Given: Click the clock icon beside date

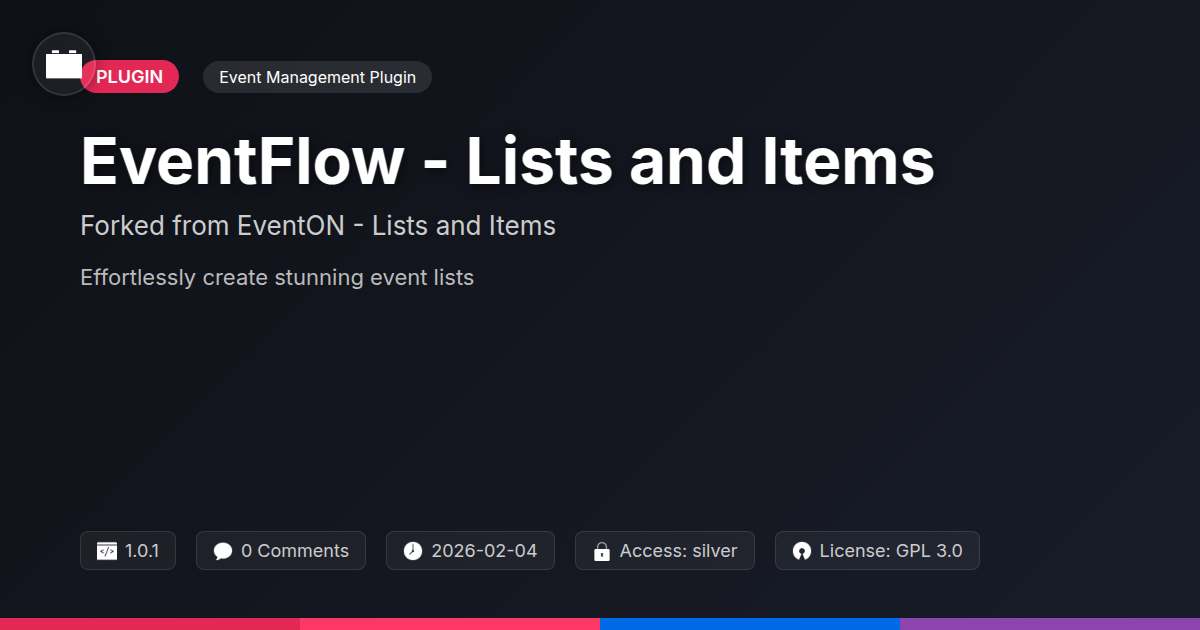Looking at the screenshot, I should click(413, 551).
